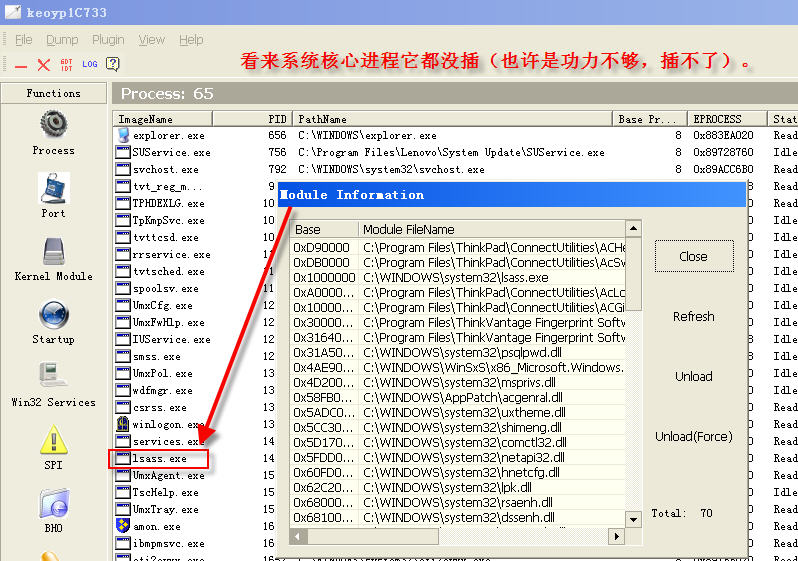Screen dimensions: 798x561
Task: Click the GDT/IDT toolbar icon
Action: [x=67, y=65]
